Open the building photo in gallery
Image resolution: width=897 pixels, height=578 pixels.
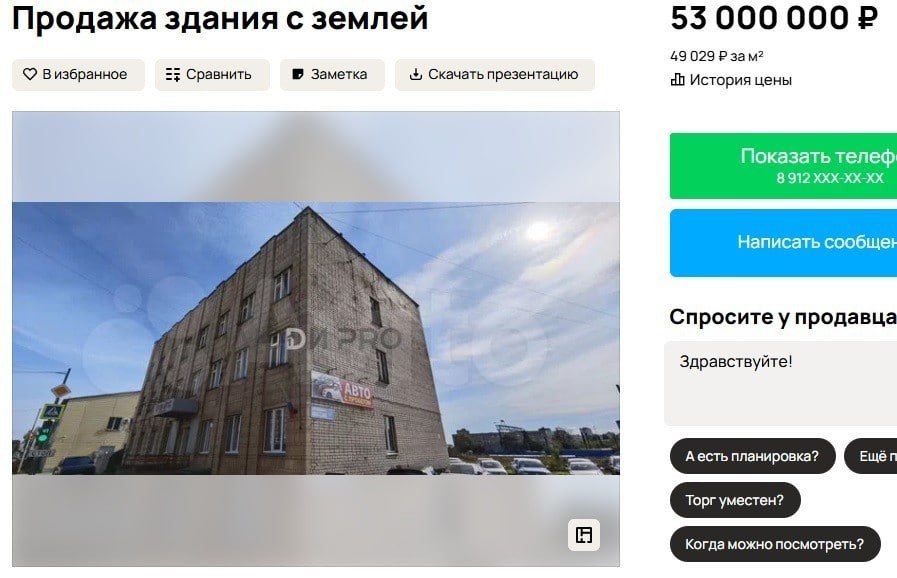[x=316, y=339]
